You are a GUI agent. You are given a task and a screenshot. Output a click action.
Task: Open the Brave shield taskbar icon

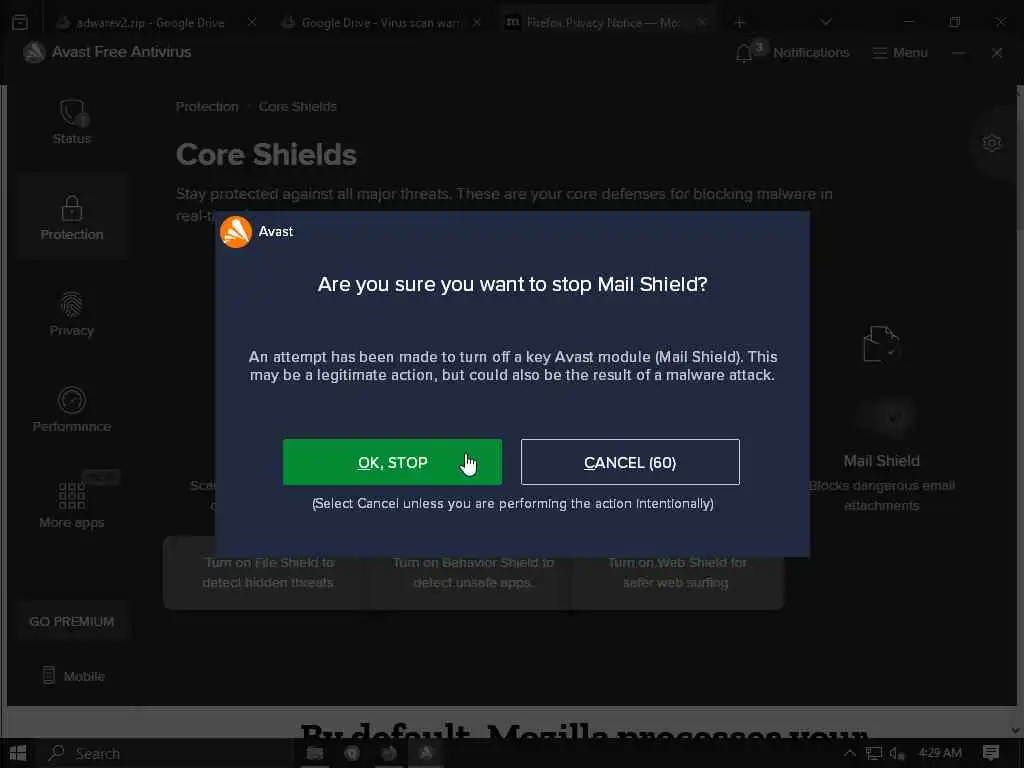point(352,753)
